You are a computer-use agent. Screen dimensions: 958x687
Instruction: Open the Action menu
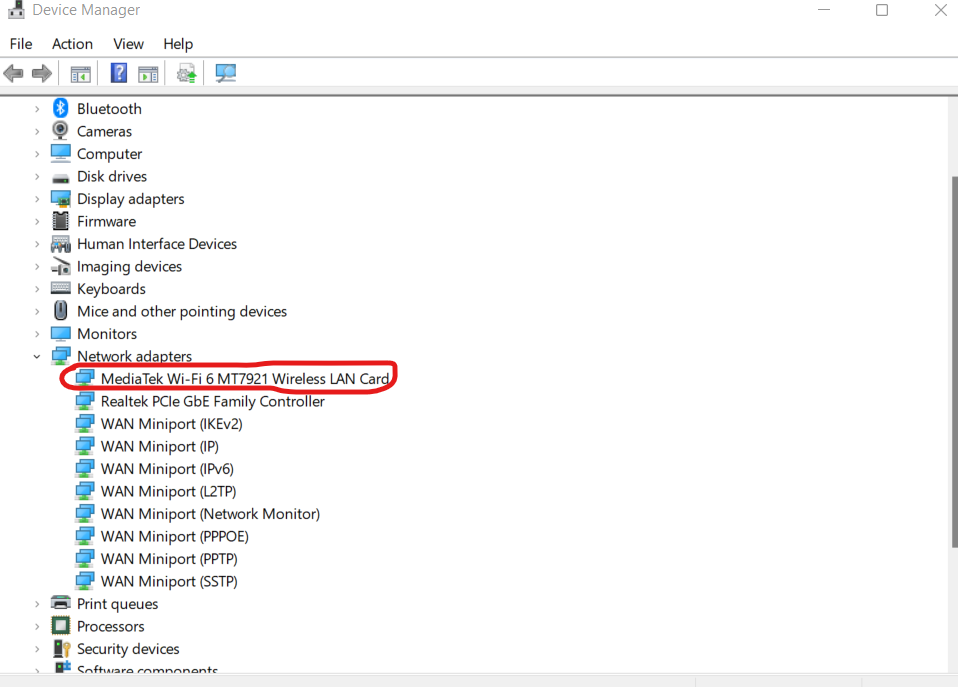coord(72,44)
